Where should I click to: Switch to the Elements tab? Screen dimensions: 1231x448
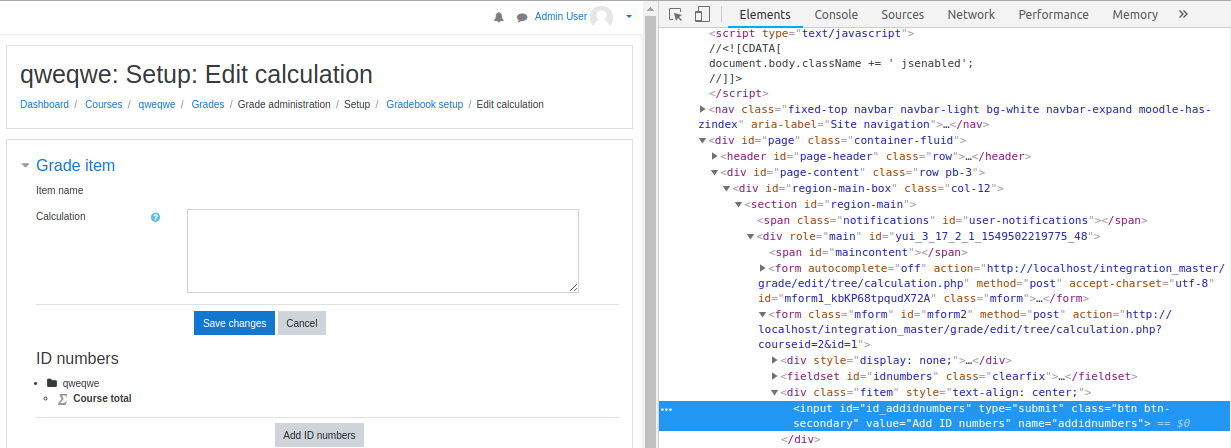765,14
